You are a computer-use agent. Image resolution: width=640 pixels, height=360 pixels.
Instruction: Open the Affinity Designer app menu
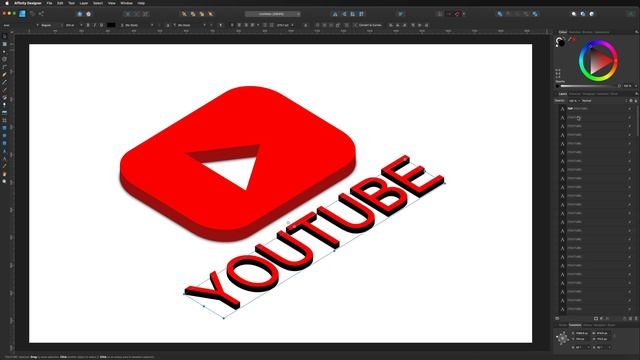click(28, 3)
